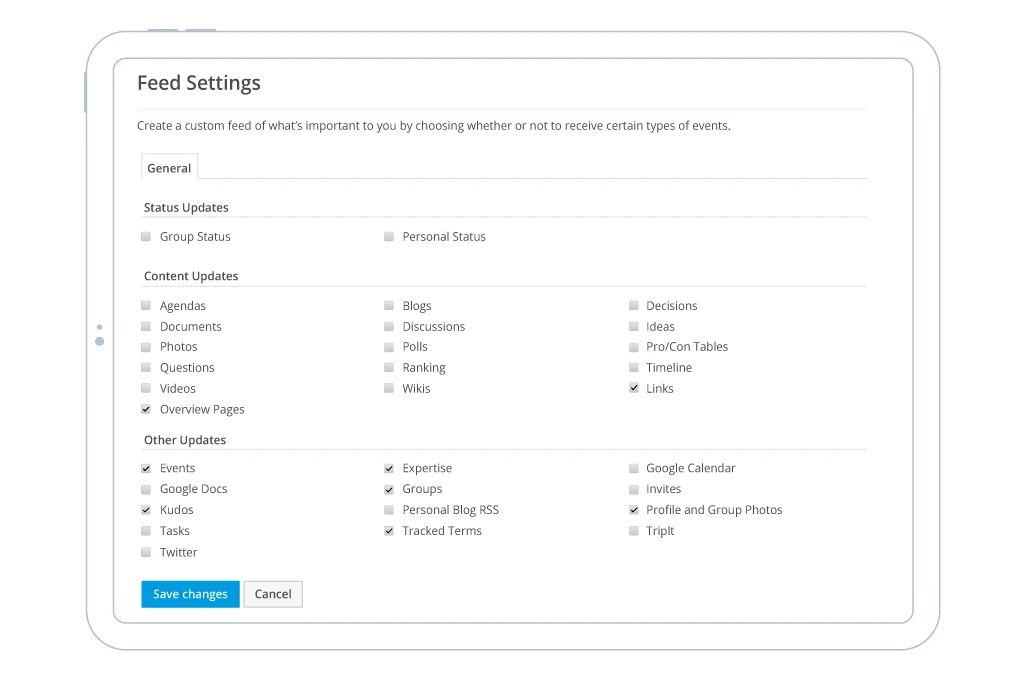Screen dimensions: 1024x678
Task: Tick the Agendas checkbox
Action: pos(146,306)
